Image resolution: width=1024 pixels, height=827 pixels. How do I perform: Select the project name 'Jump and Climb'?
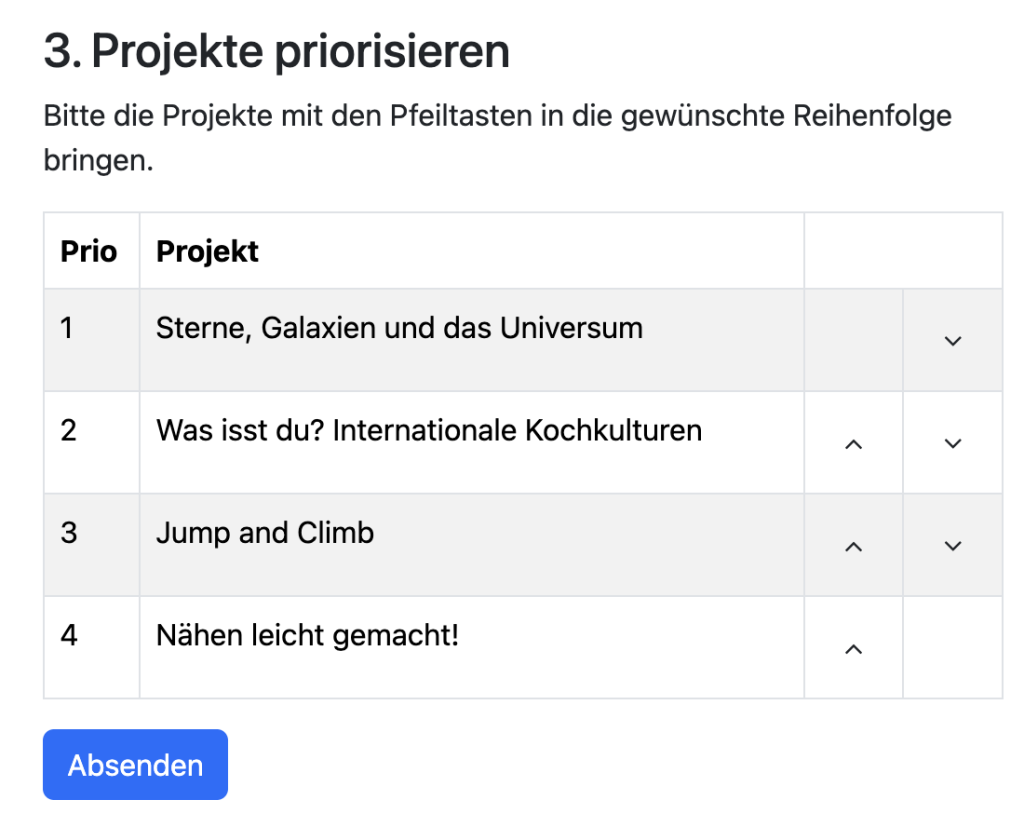(265, 533)
